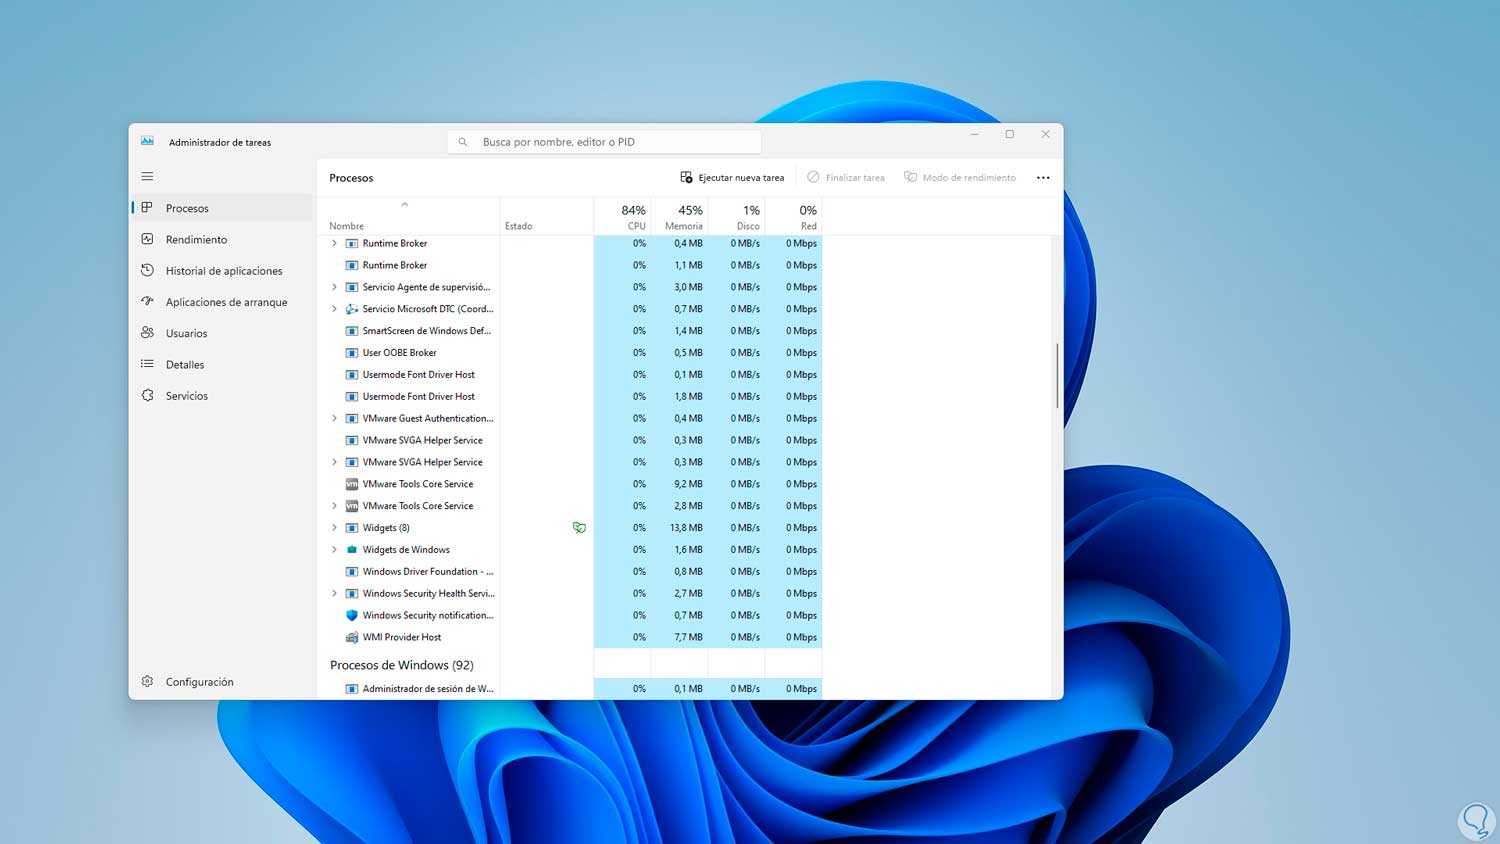Sort processes by the CPU column
Viewport: 1500px width, 844px height.
click(622, 217)
